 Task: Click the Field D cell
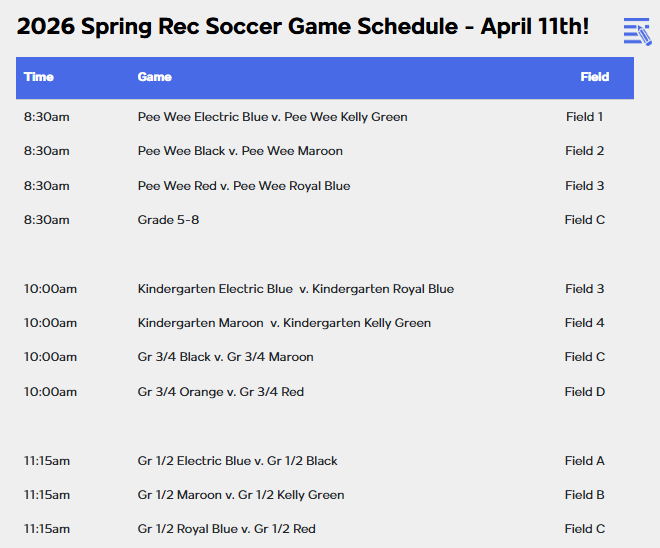click(x=584, y=392)
